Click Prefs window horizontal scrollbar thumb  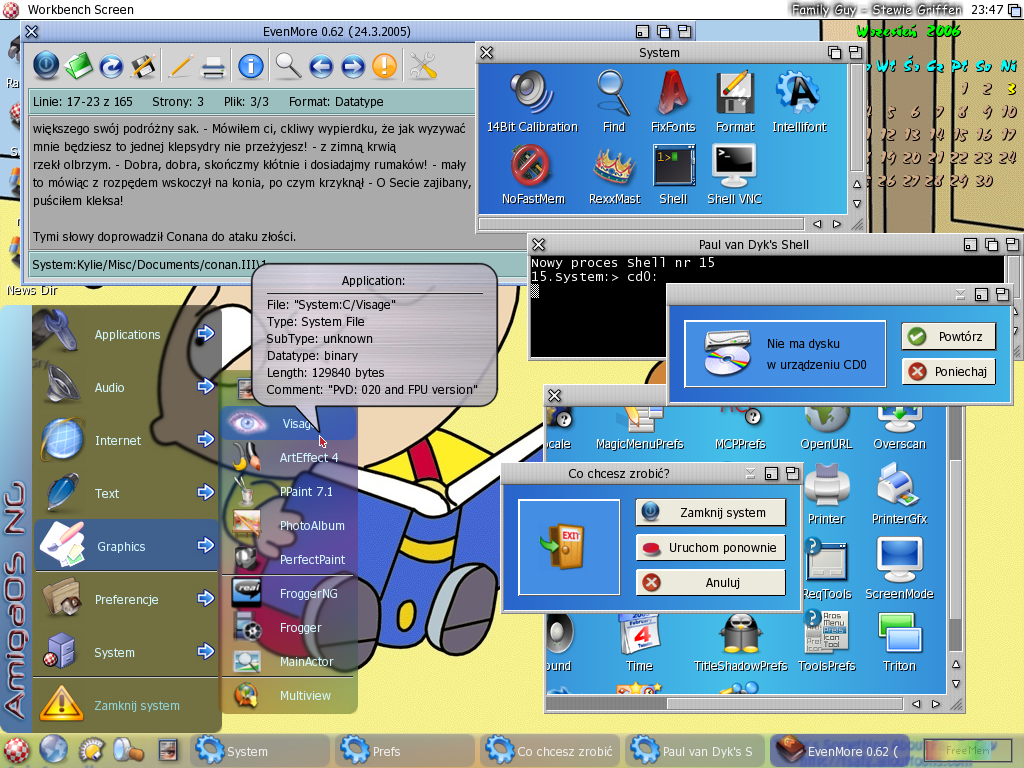784,704
